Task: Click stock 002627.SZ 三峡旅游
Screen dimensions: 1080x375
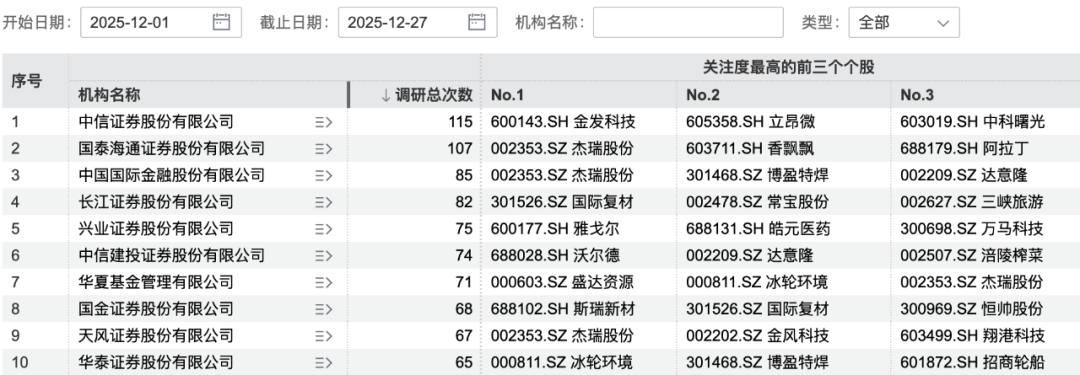Action: [972, 202]
